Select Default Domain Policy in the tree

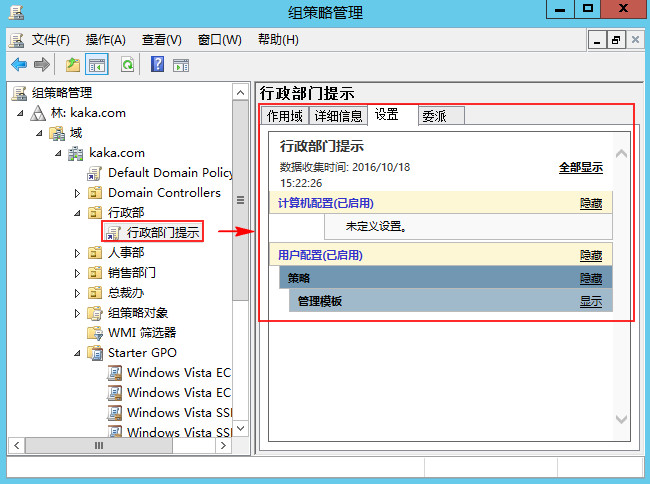point(170,173)
